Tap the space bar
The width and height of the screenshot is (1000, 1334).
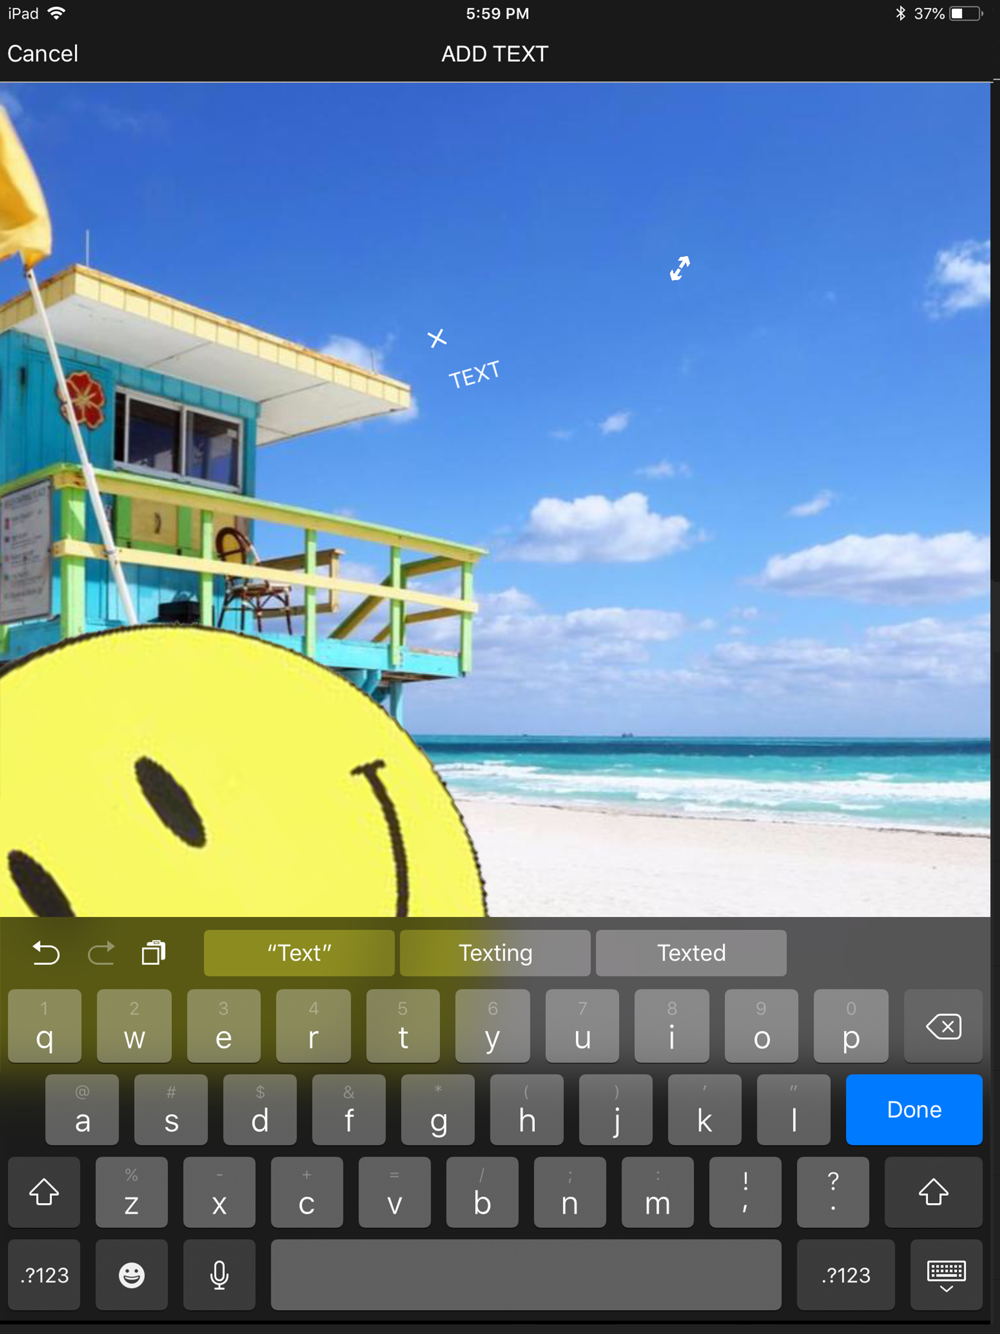526,1275
